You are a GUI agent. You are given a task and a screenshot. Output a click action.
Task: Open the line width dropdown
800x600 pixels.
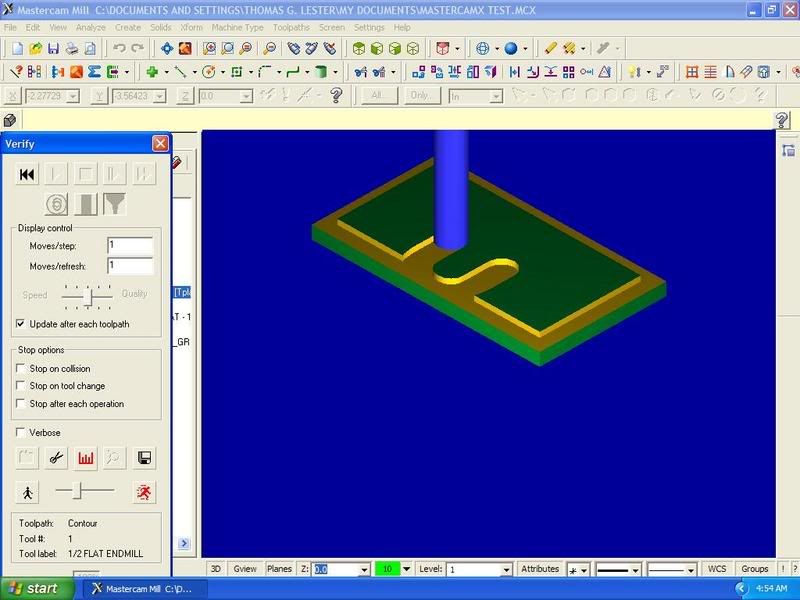690,570
